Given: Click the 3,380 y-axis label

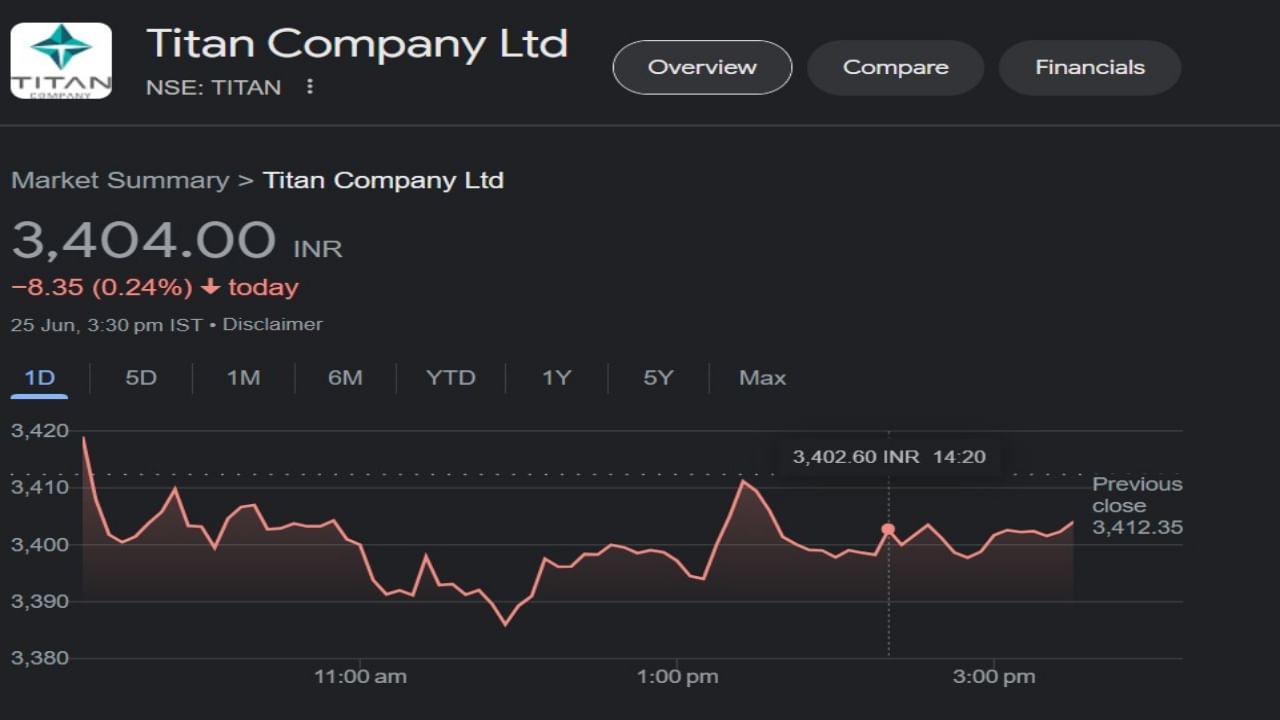Looking at the screenshot, I should pos(40,658).
